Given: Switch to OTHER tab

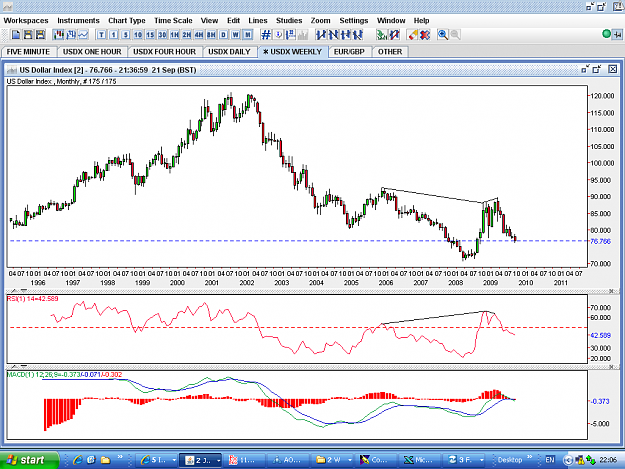Looking at the screenshot, I should [390, 52].
